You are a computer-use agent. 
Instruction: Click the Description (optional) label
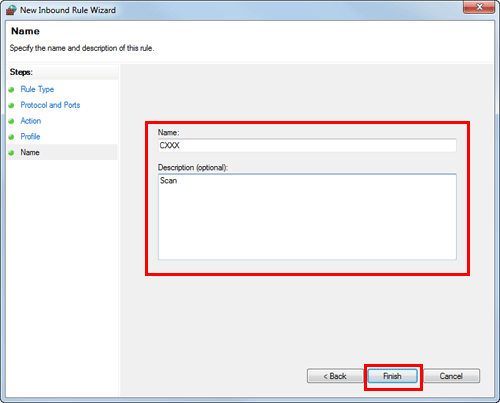[193, 167]
